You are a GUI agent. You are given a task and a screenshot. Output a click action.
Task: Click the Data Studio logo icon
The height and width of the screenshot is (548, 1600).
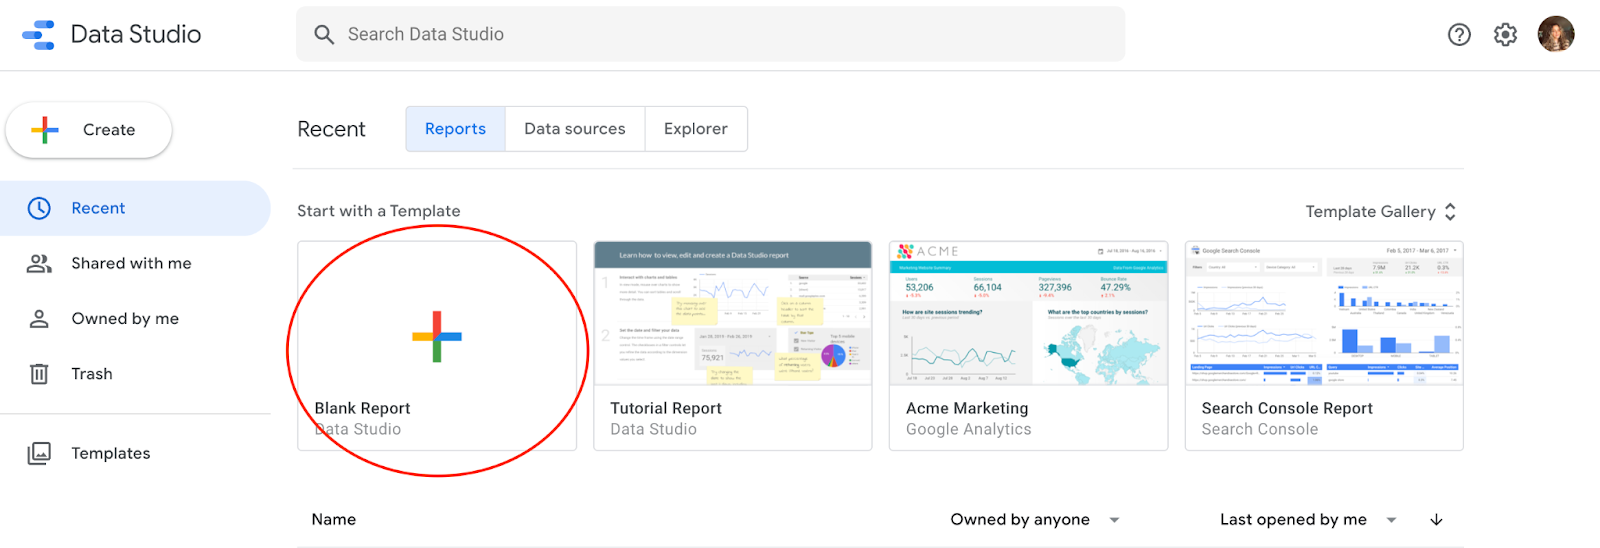pyautogui.click(x=39, y=34)
